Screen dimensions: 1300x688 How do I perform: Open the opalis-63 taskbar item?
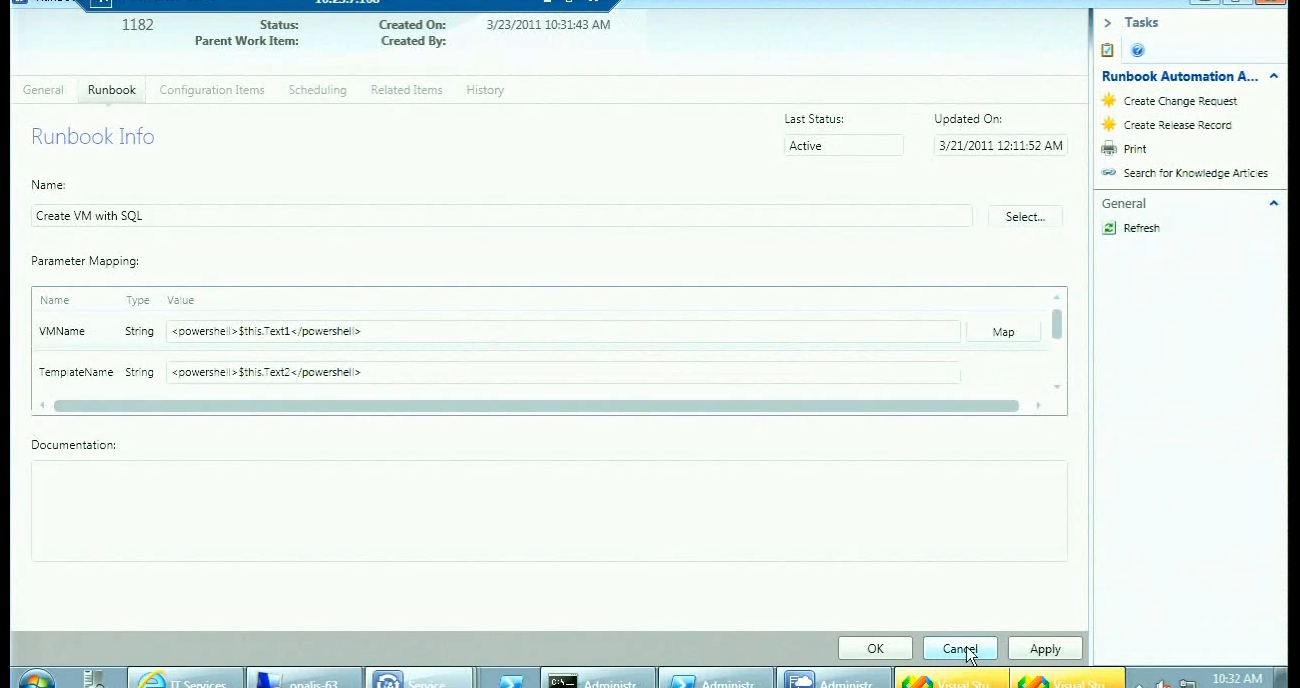[x=304, y=679]
